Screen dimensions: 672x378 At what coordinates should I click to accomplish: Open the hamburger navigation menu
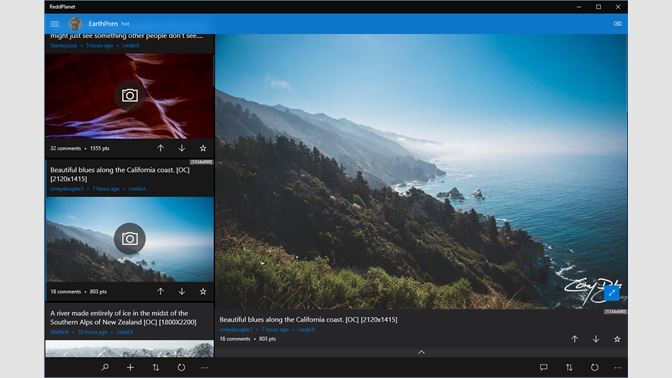pos(55,24)
